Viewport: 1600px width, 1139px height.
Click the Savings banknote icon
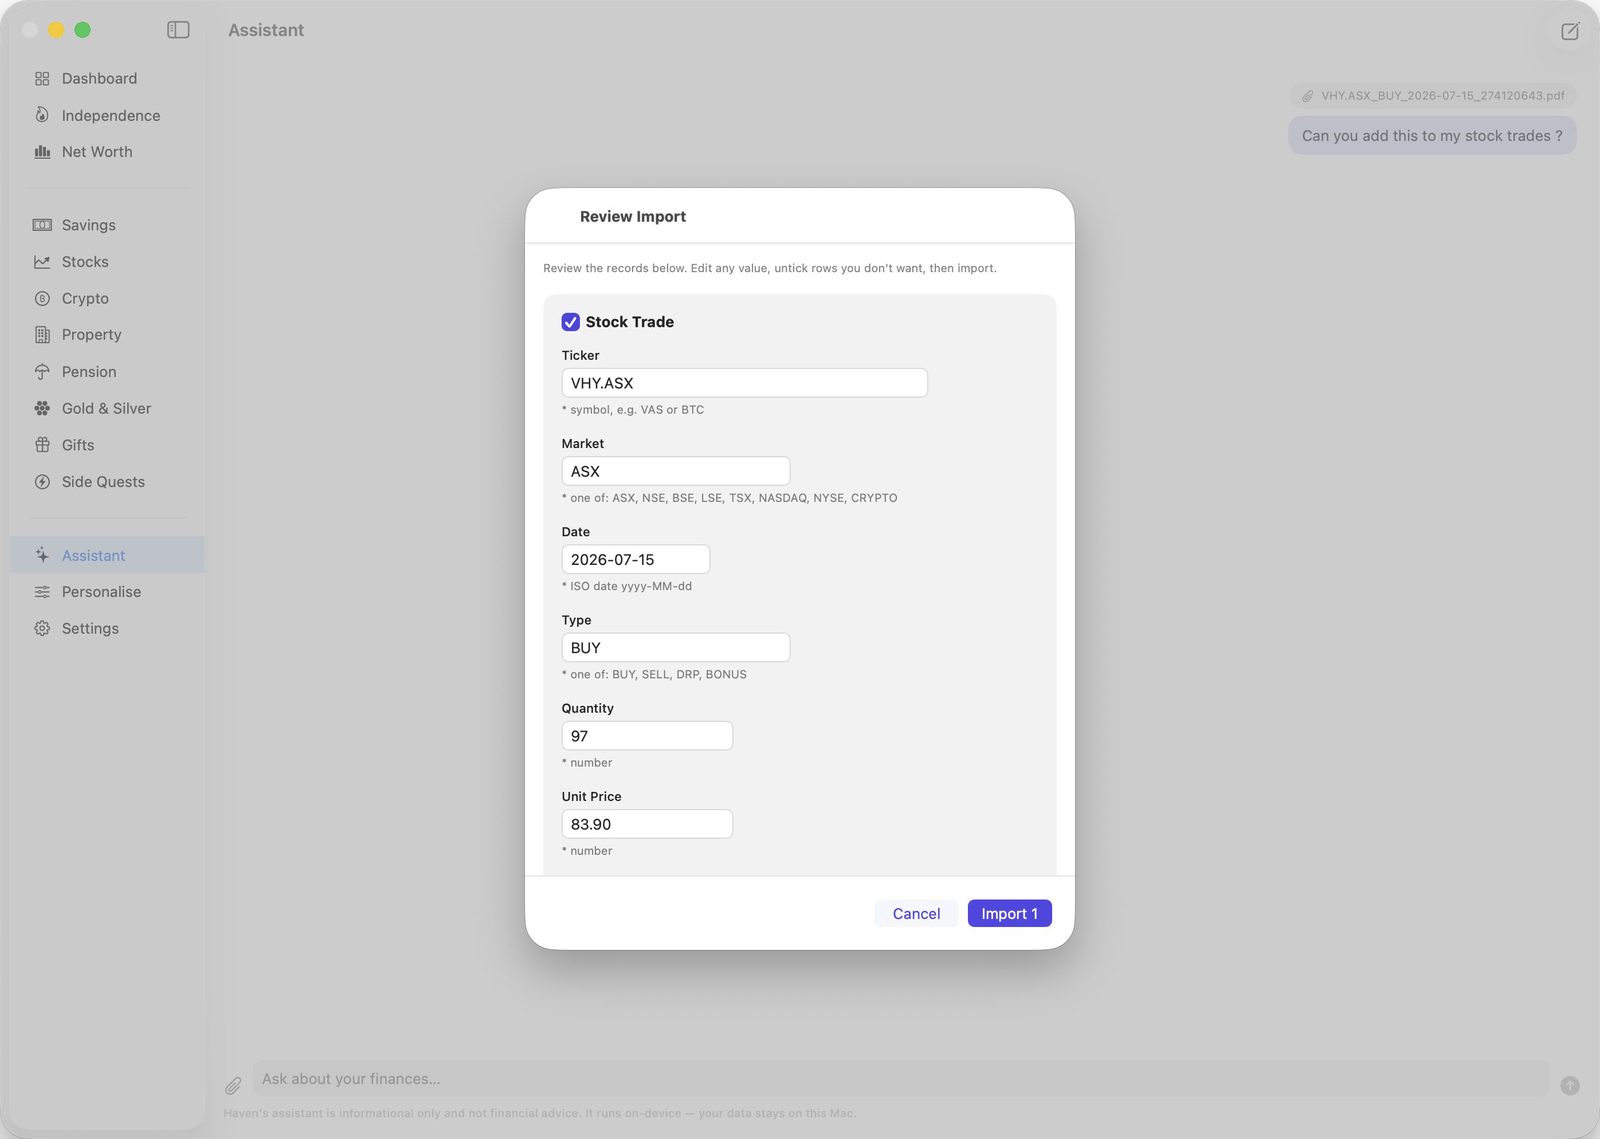pyautogui.click(x=42, y=225)
